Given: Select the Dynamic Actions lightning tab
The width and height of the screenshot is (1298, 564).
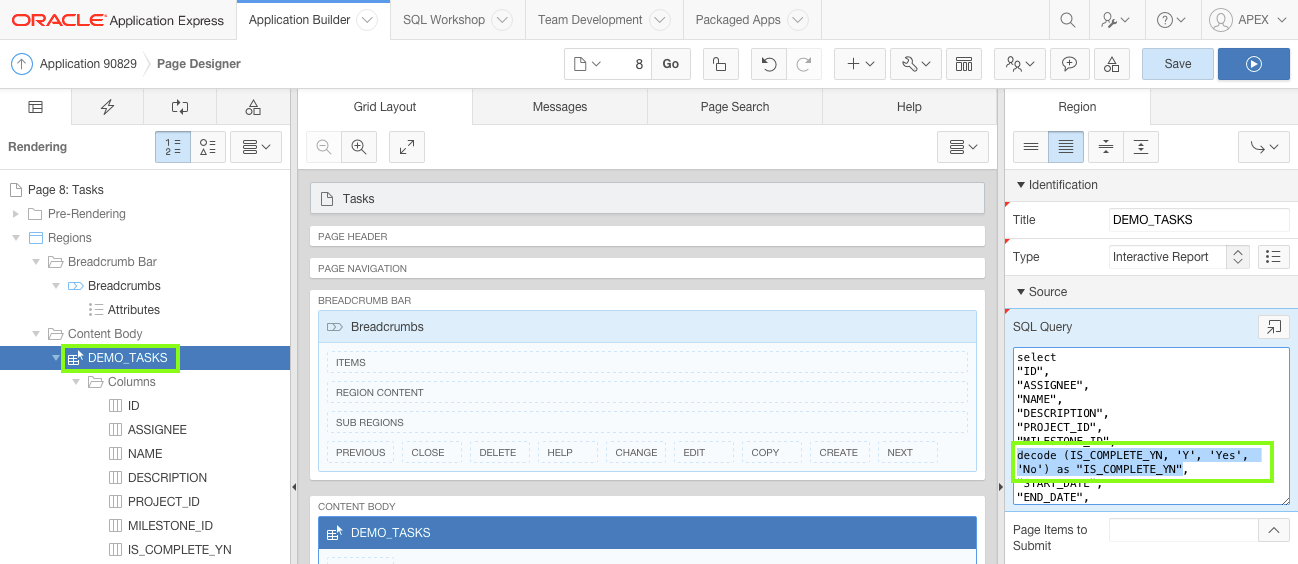Looking at the screenshot, I should coord(107,107).
